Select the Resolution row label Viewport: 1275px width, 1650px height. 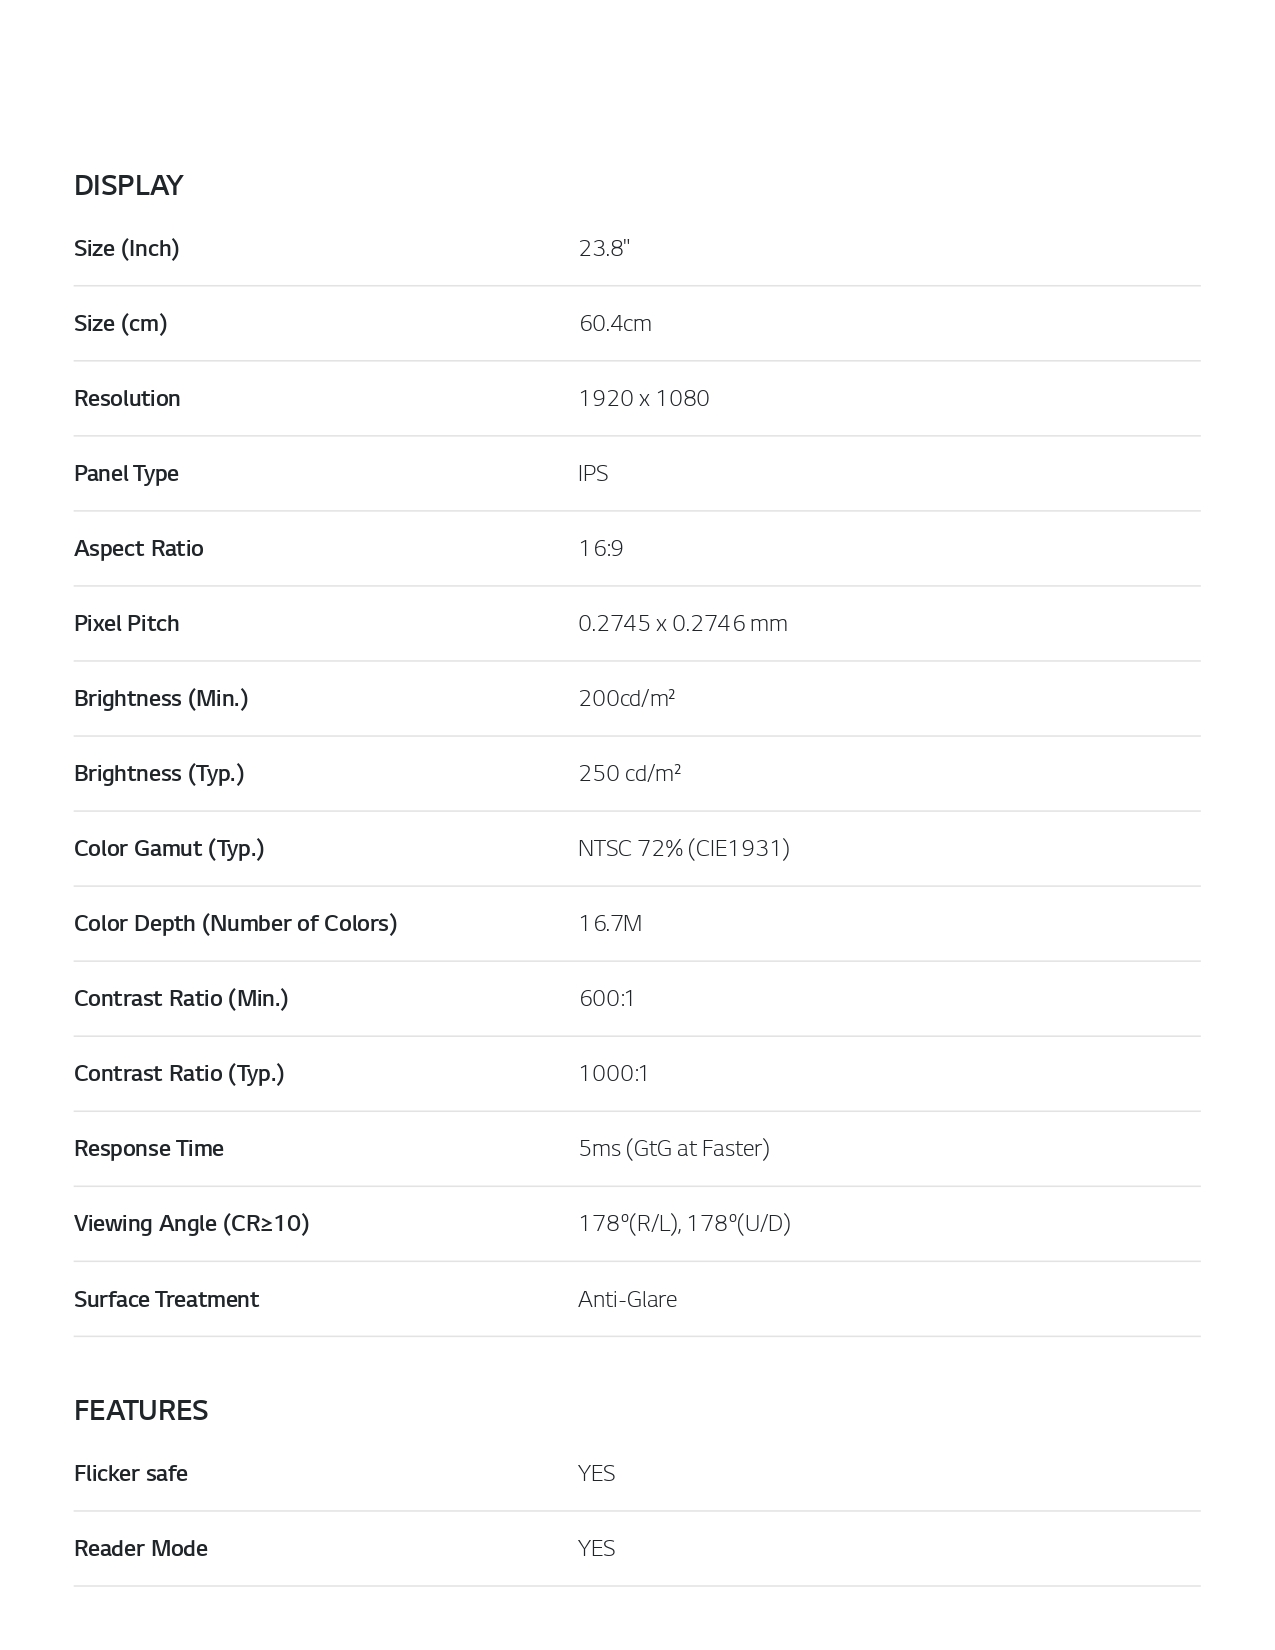(x=127, y=398)
